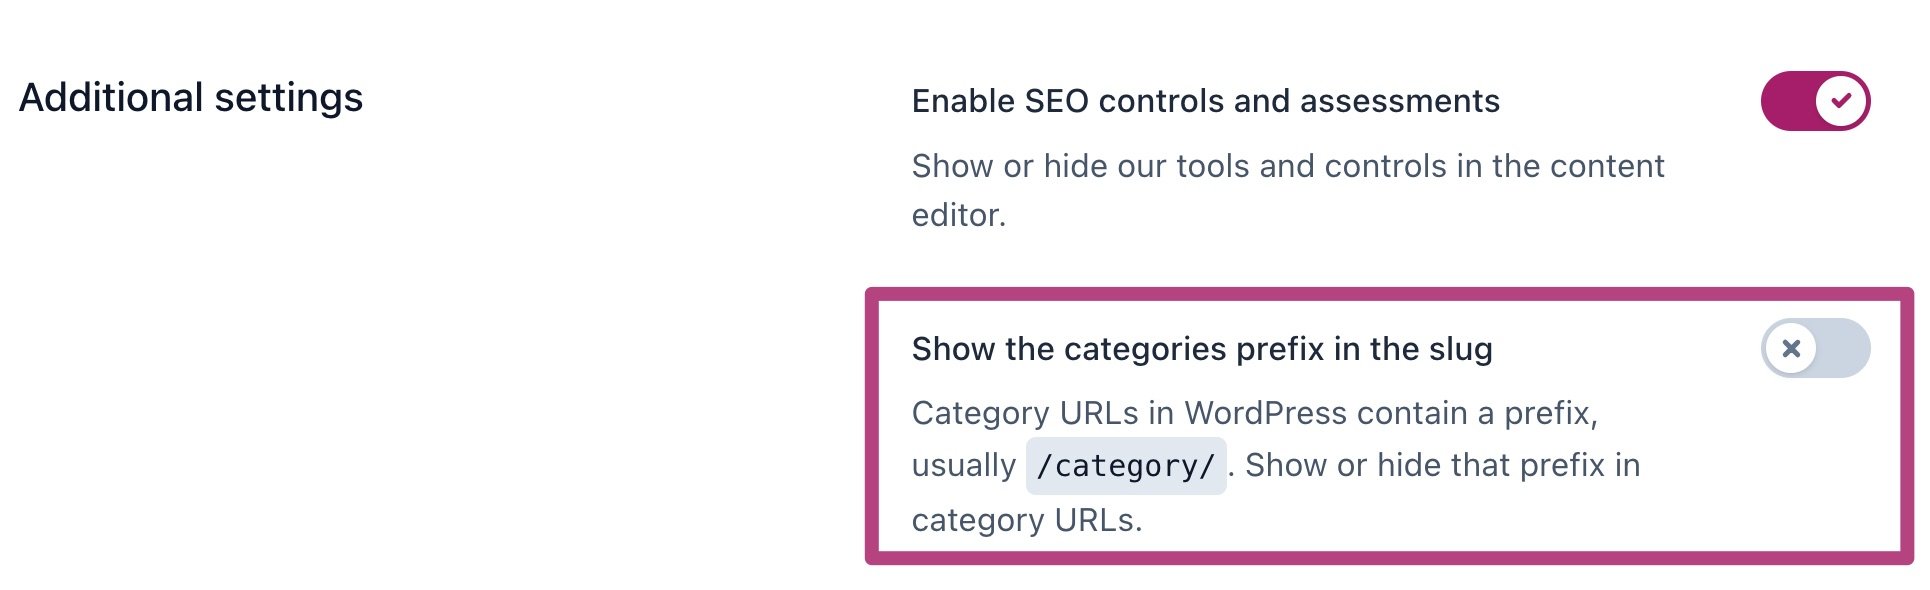This screenshot has width=1930, height=590.
Task: Click the word 'slug' in the categories label
Action: click(x=1460, y=349)
